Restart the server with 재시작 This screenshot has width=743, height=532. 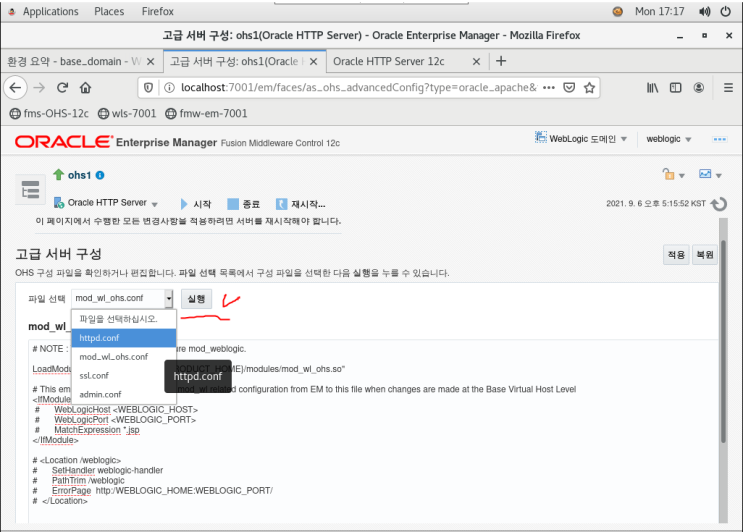click(x=301, y=204)
